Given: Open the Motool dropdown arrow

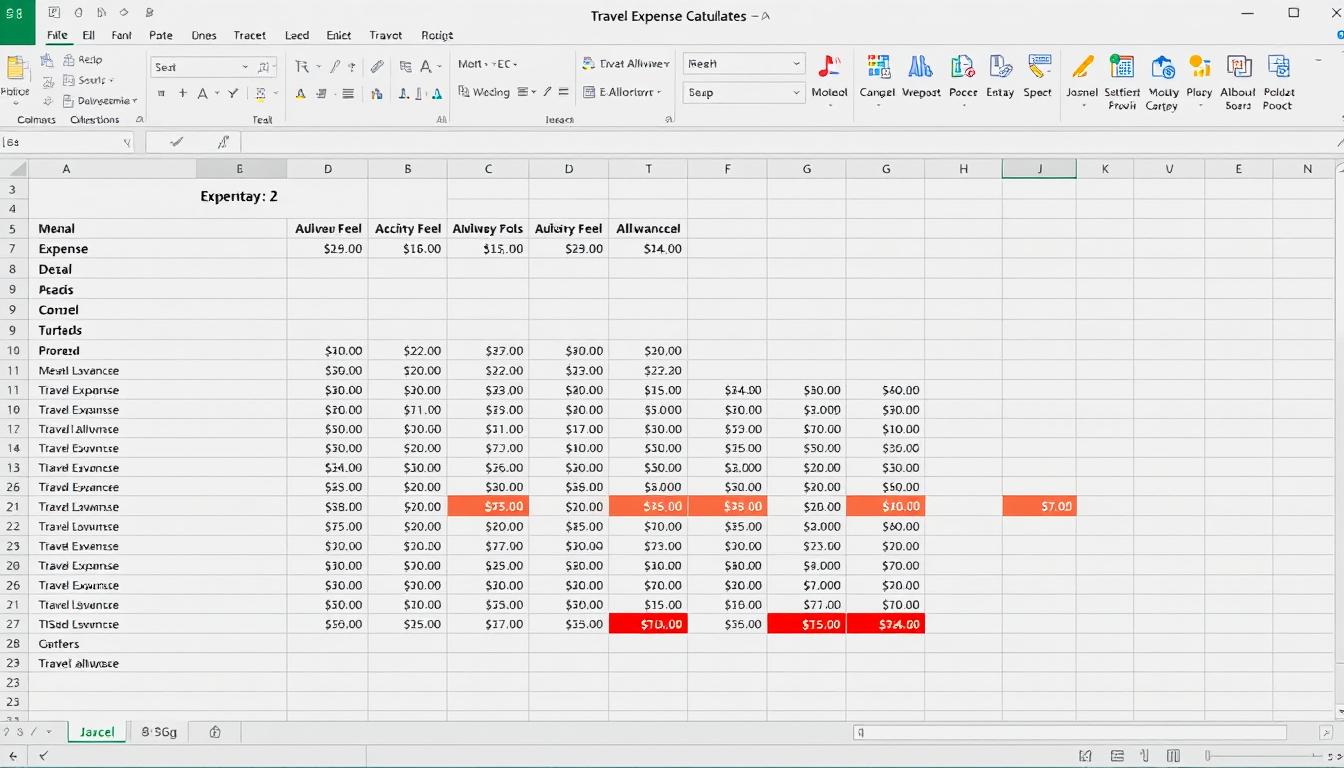Looking at the screenshot, I should pyautogui.click(x=829, y=105).
